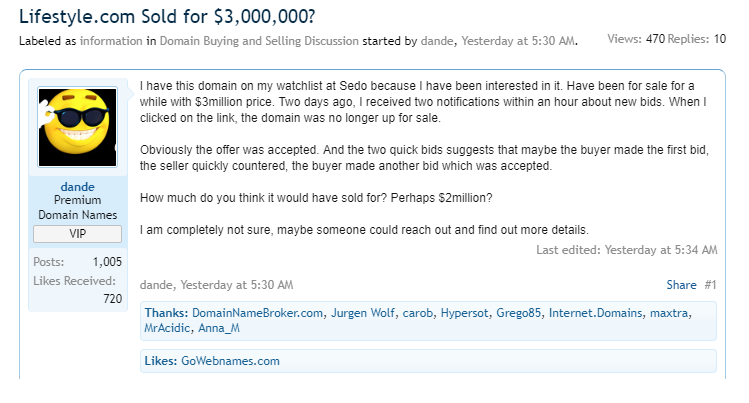Open MrAcidic profile link
Viewport: 749px width, 403px height.
pos(171,328)
